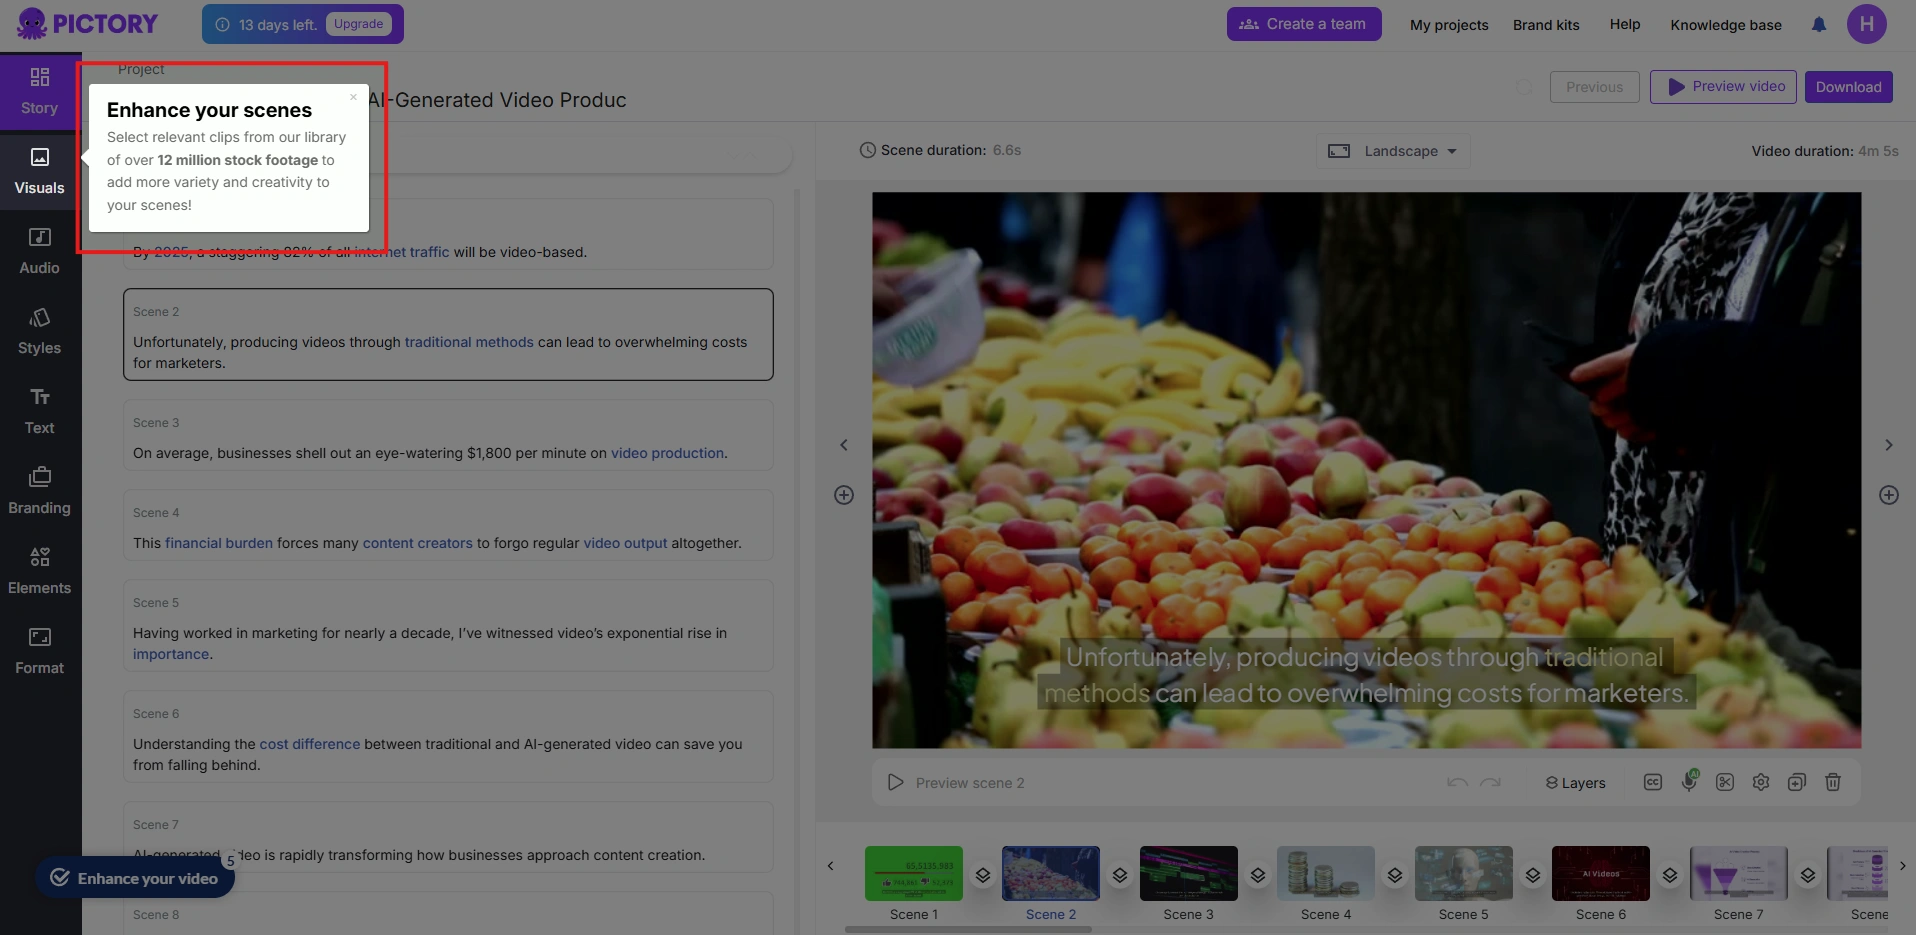Click the notification bell icon
1916x935 pixels.
click(1819, 25)
